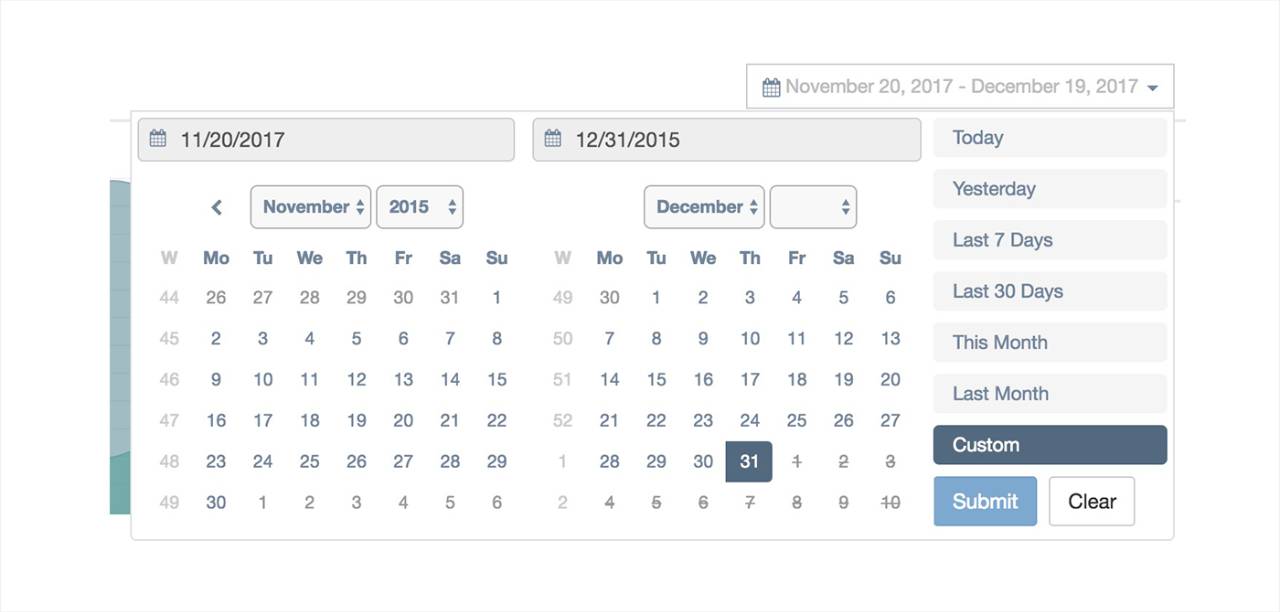The image size is (1280, 612).
Task: Open the November month dropdown
Action: click(311, 207)
